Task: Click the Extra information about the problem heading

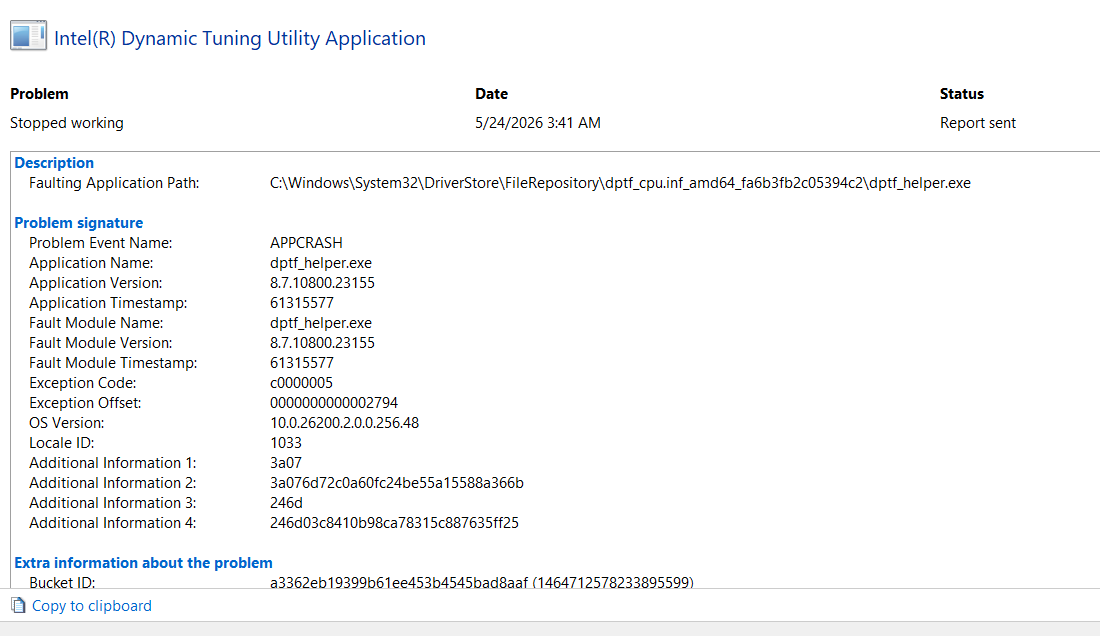Action: [x=143, y=563]
